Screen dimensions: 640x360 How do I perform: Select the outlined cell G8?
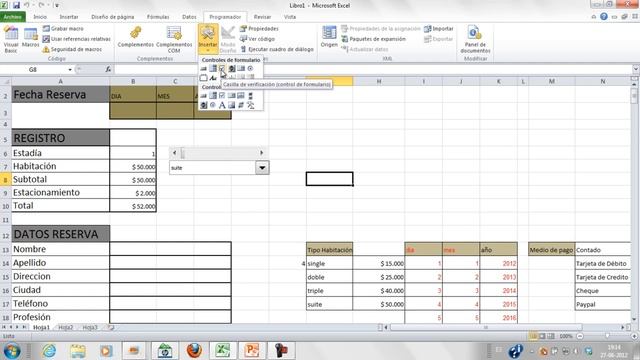click(x=329, y=179)
